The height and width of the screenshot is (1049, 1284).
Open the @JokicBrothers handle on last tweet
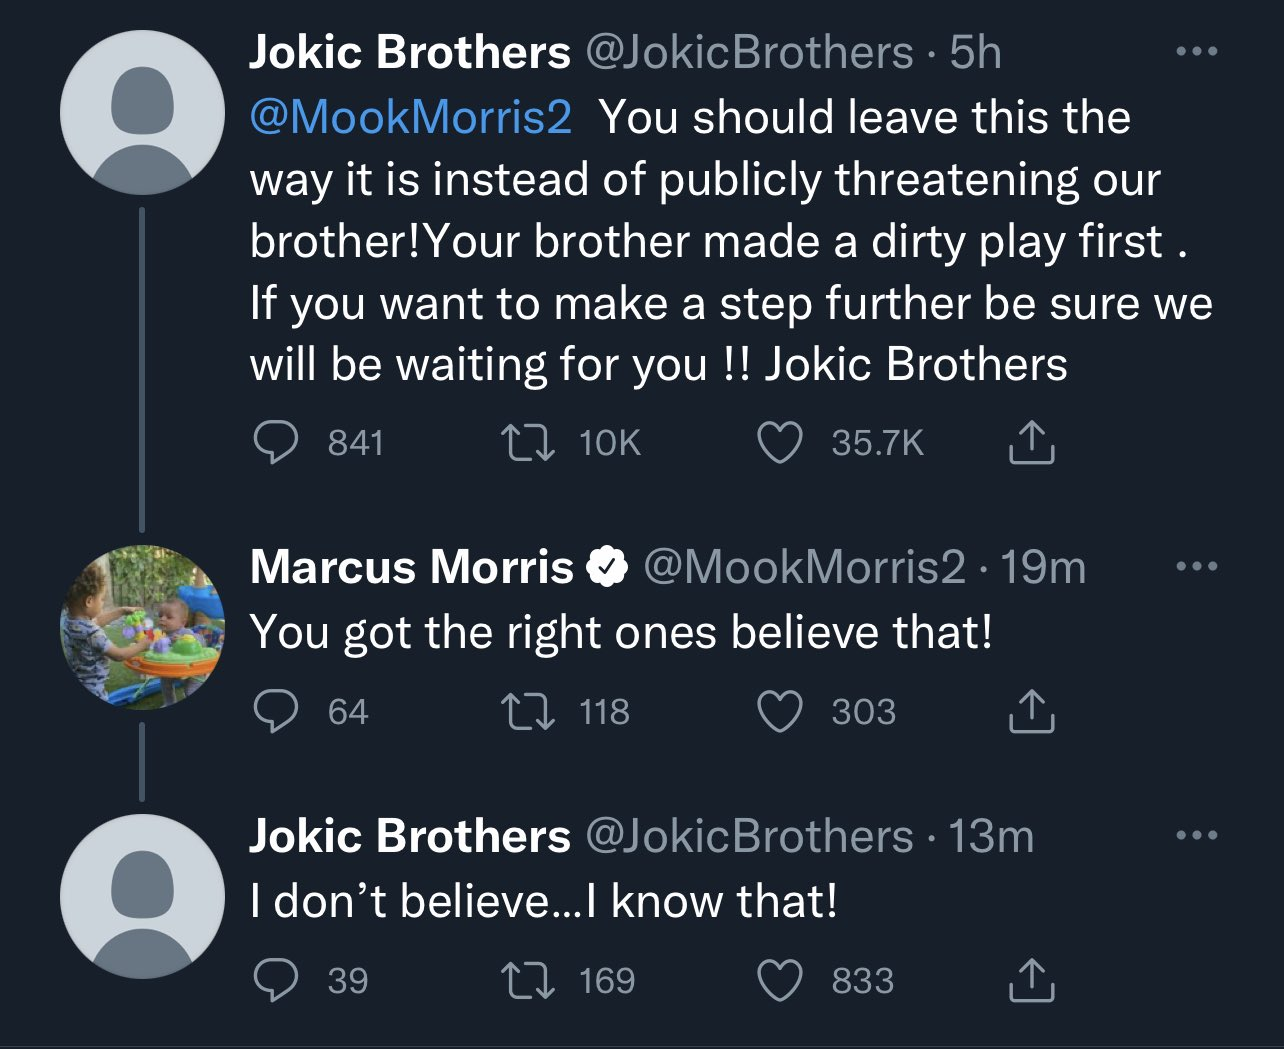pos(749,836)
